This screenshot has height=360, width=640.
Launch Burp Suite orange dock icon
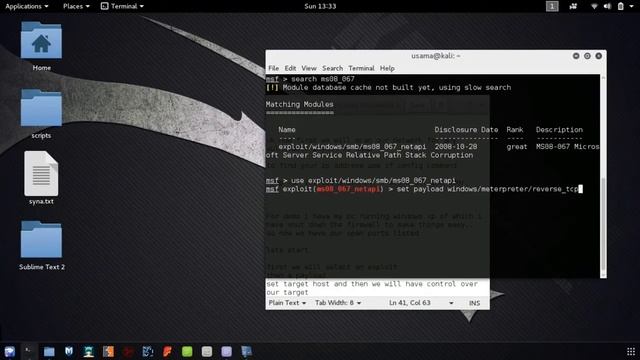click(x=109, y=351)
